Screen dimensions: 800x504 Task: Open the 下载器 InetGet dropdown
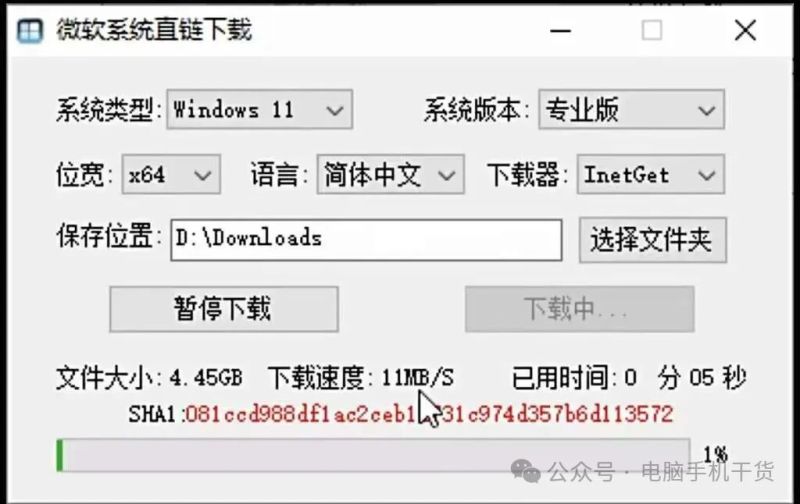click(651, 175)
